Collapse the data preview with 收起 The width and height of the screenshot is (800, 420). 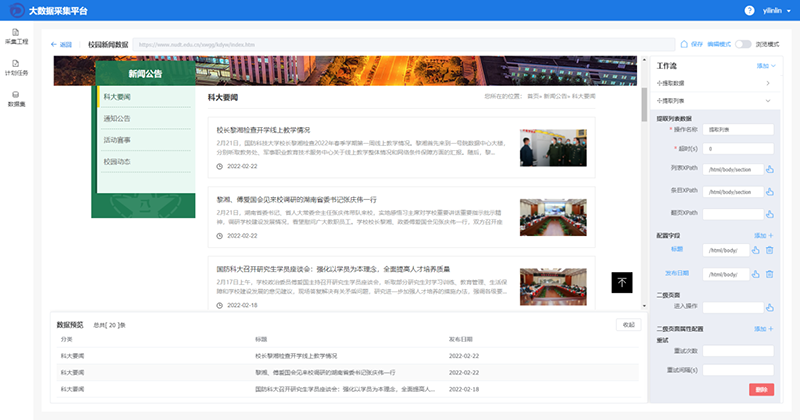pyautogui.click(x=629, y=325)
